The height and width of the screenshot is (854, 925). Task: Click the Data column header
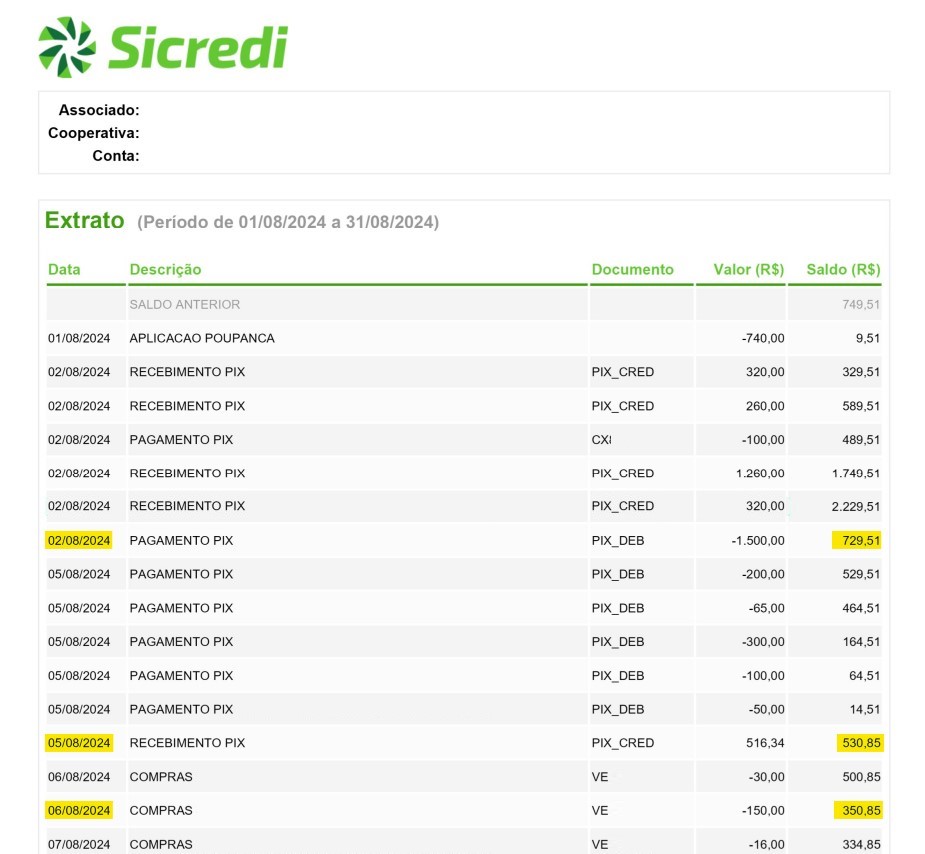(65, 269)
